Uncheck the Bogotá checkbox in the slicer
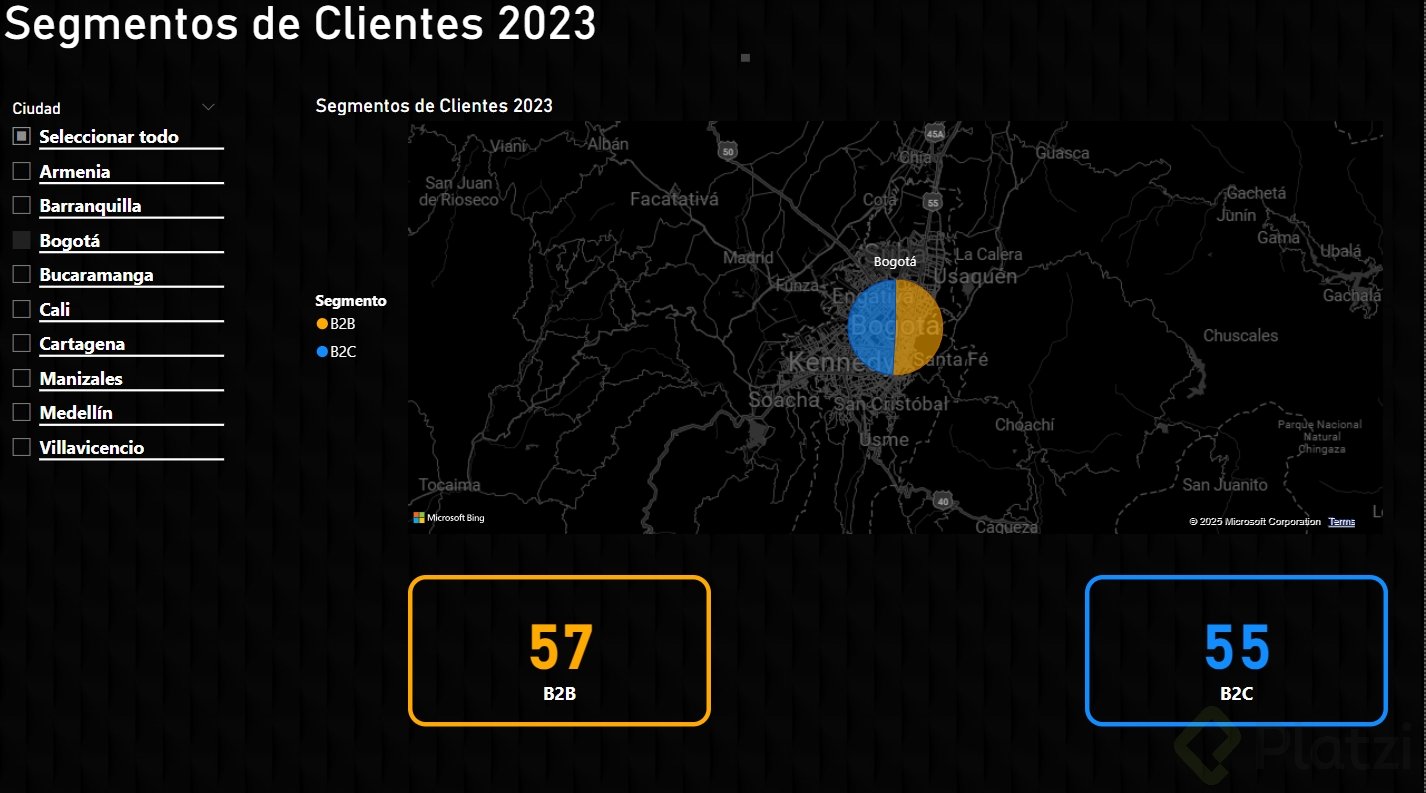The height and width of the screenshot is (793, 1426). click(21, 240)
